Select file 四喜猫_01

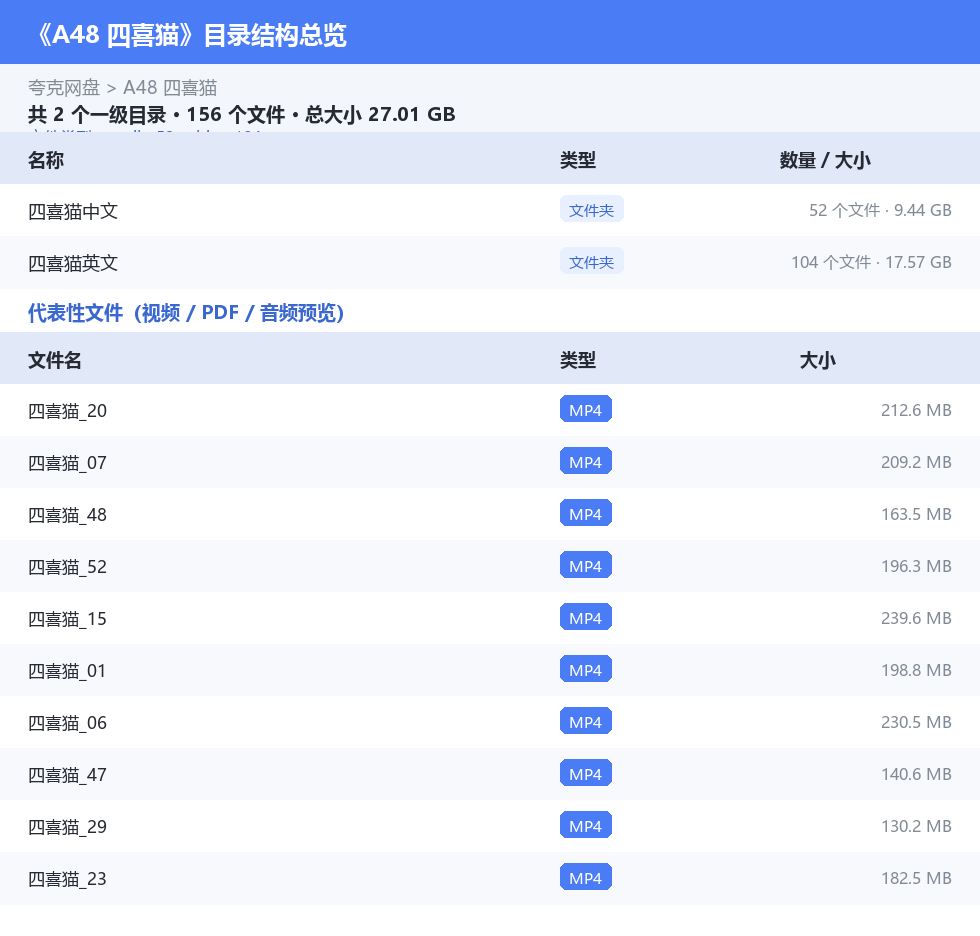pyautogui.click(x=68, y=670)
